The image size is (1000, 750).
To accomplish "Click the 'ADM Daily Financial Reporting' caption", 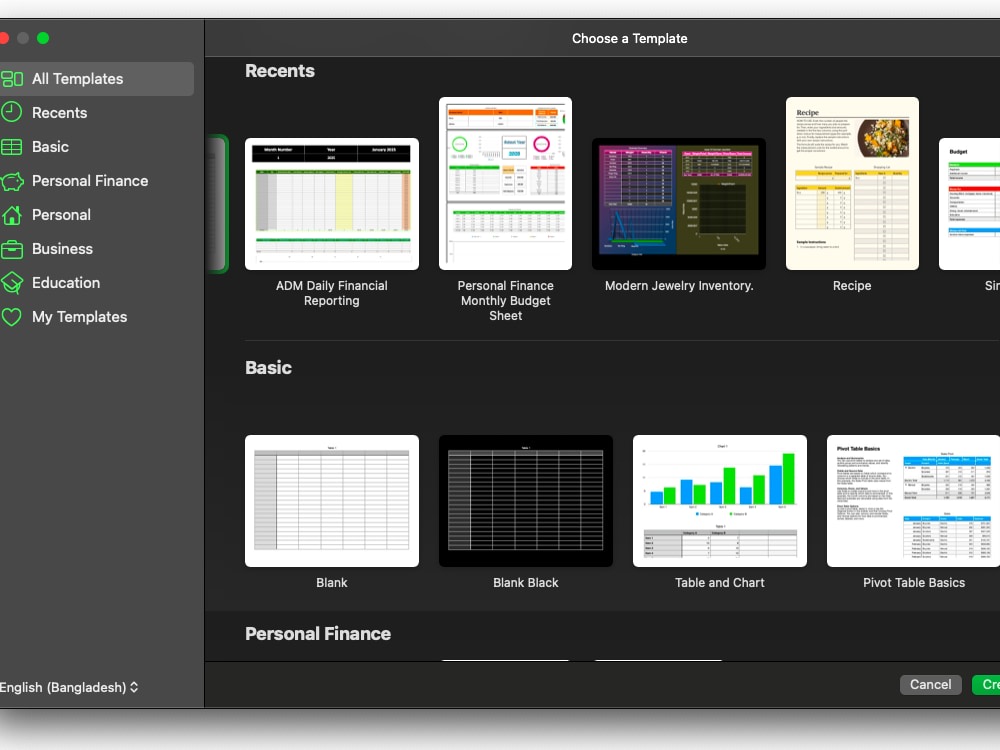I will pos(332,293).
